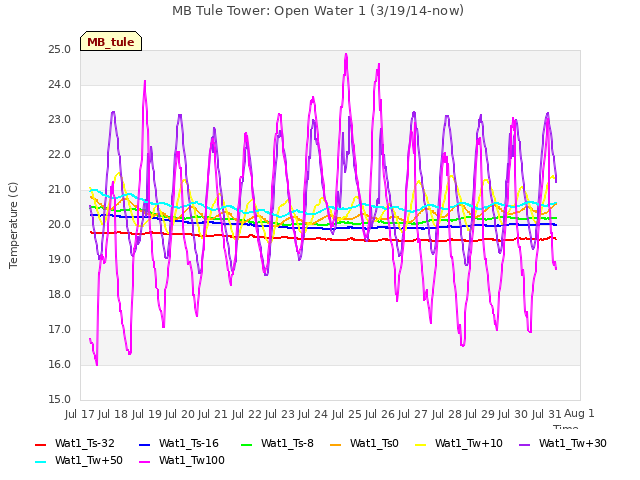
Task: Click the red Wat1_Ts-32 legend swatch
Action: point(40,444)
